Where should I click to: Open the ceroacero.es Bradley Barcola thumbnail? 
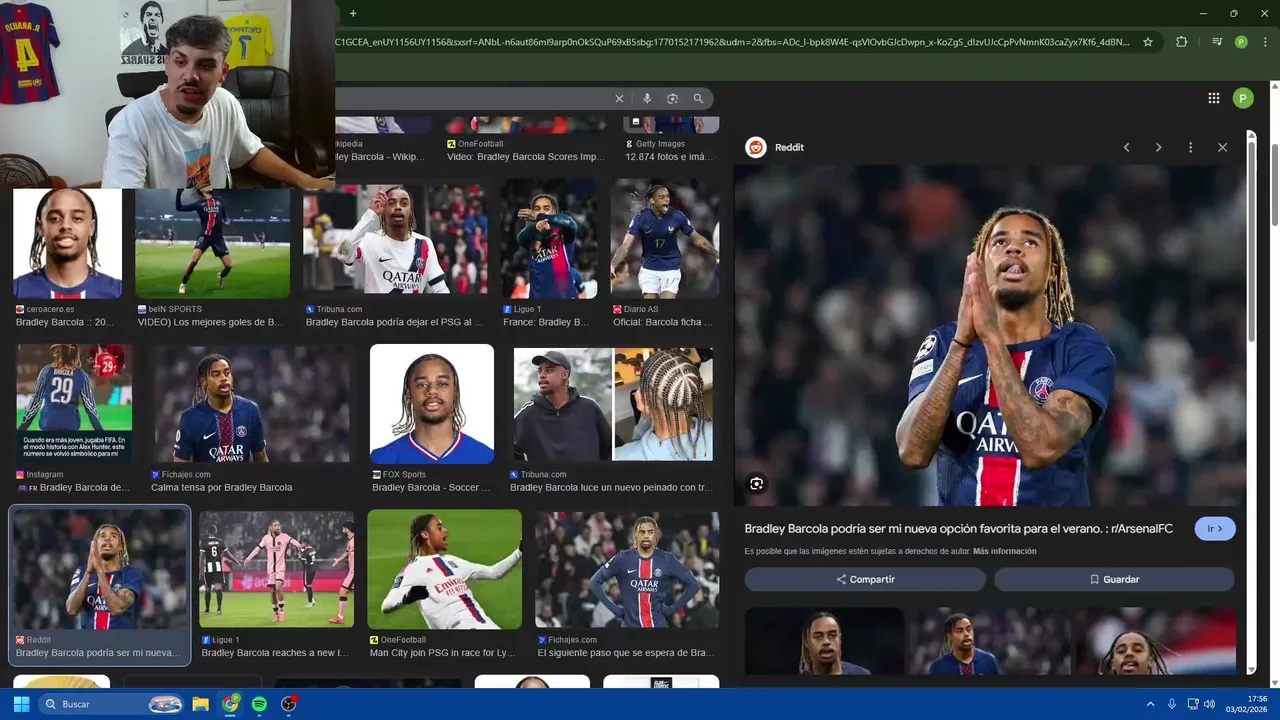[x=67, y=243]
